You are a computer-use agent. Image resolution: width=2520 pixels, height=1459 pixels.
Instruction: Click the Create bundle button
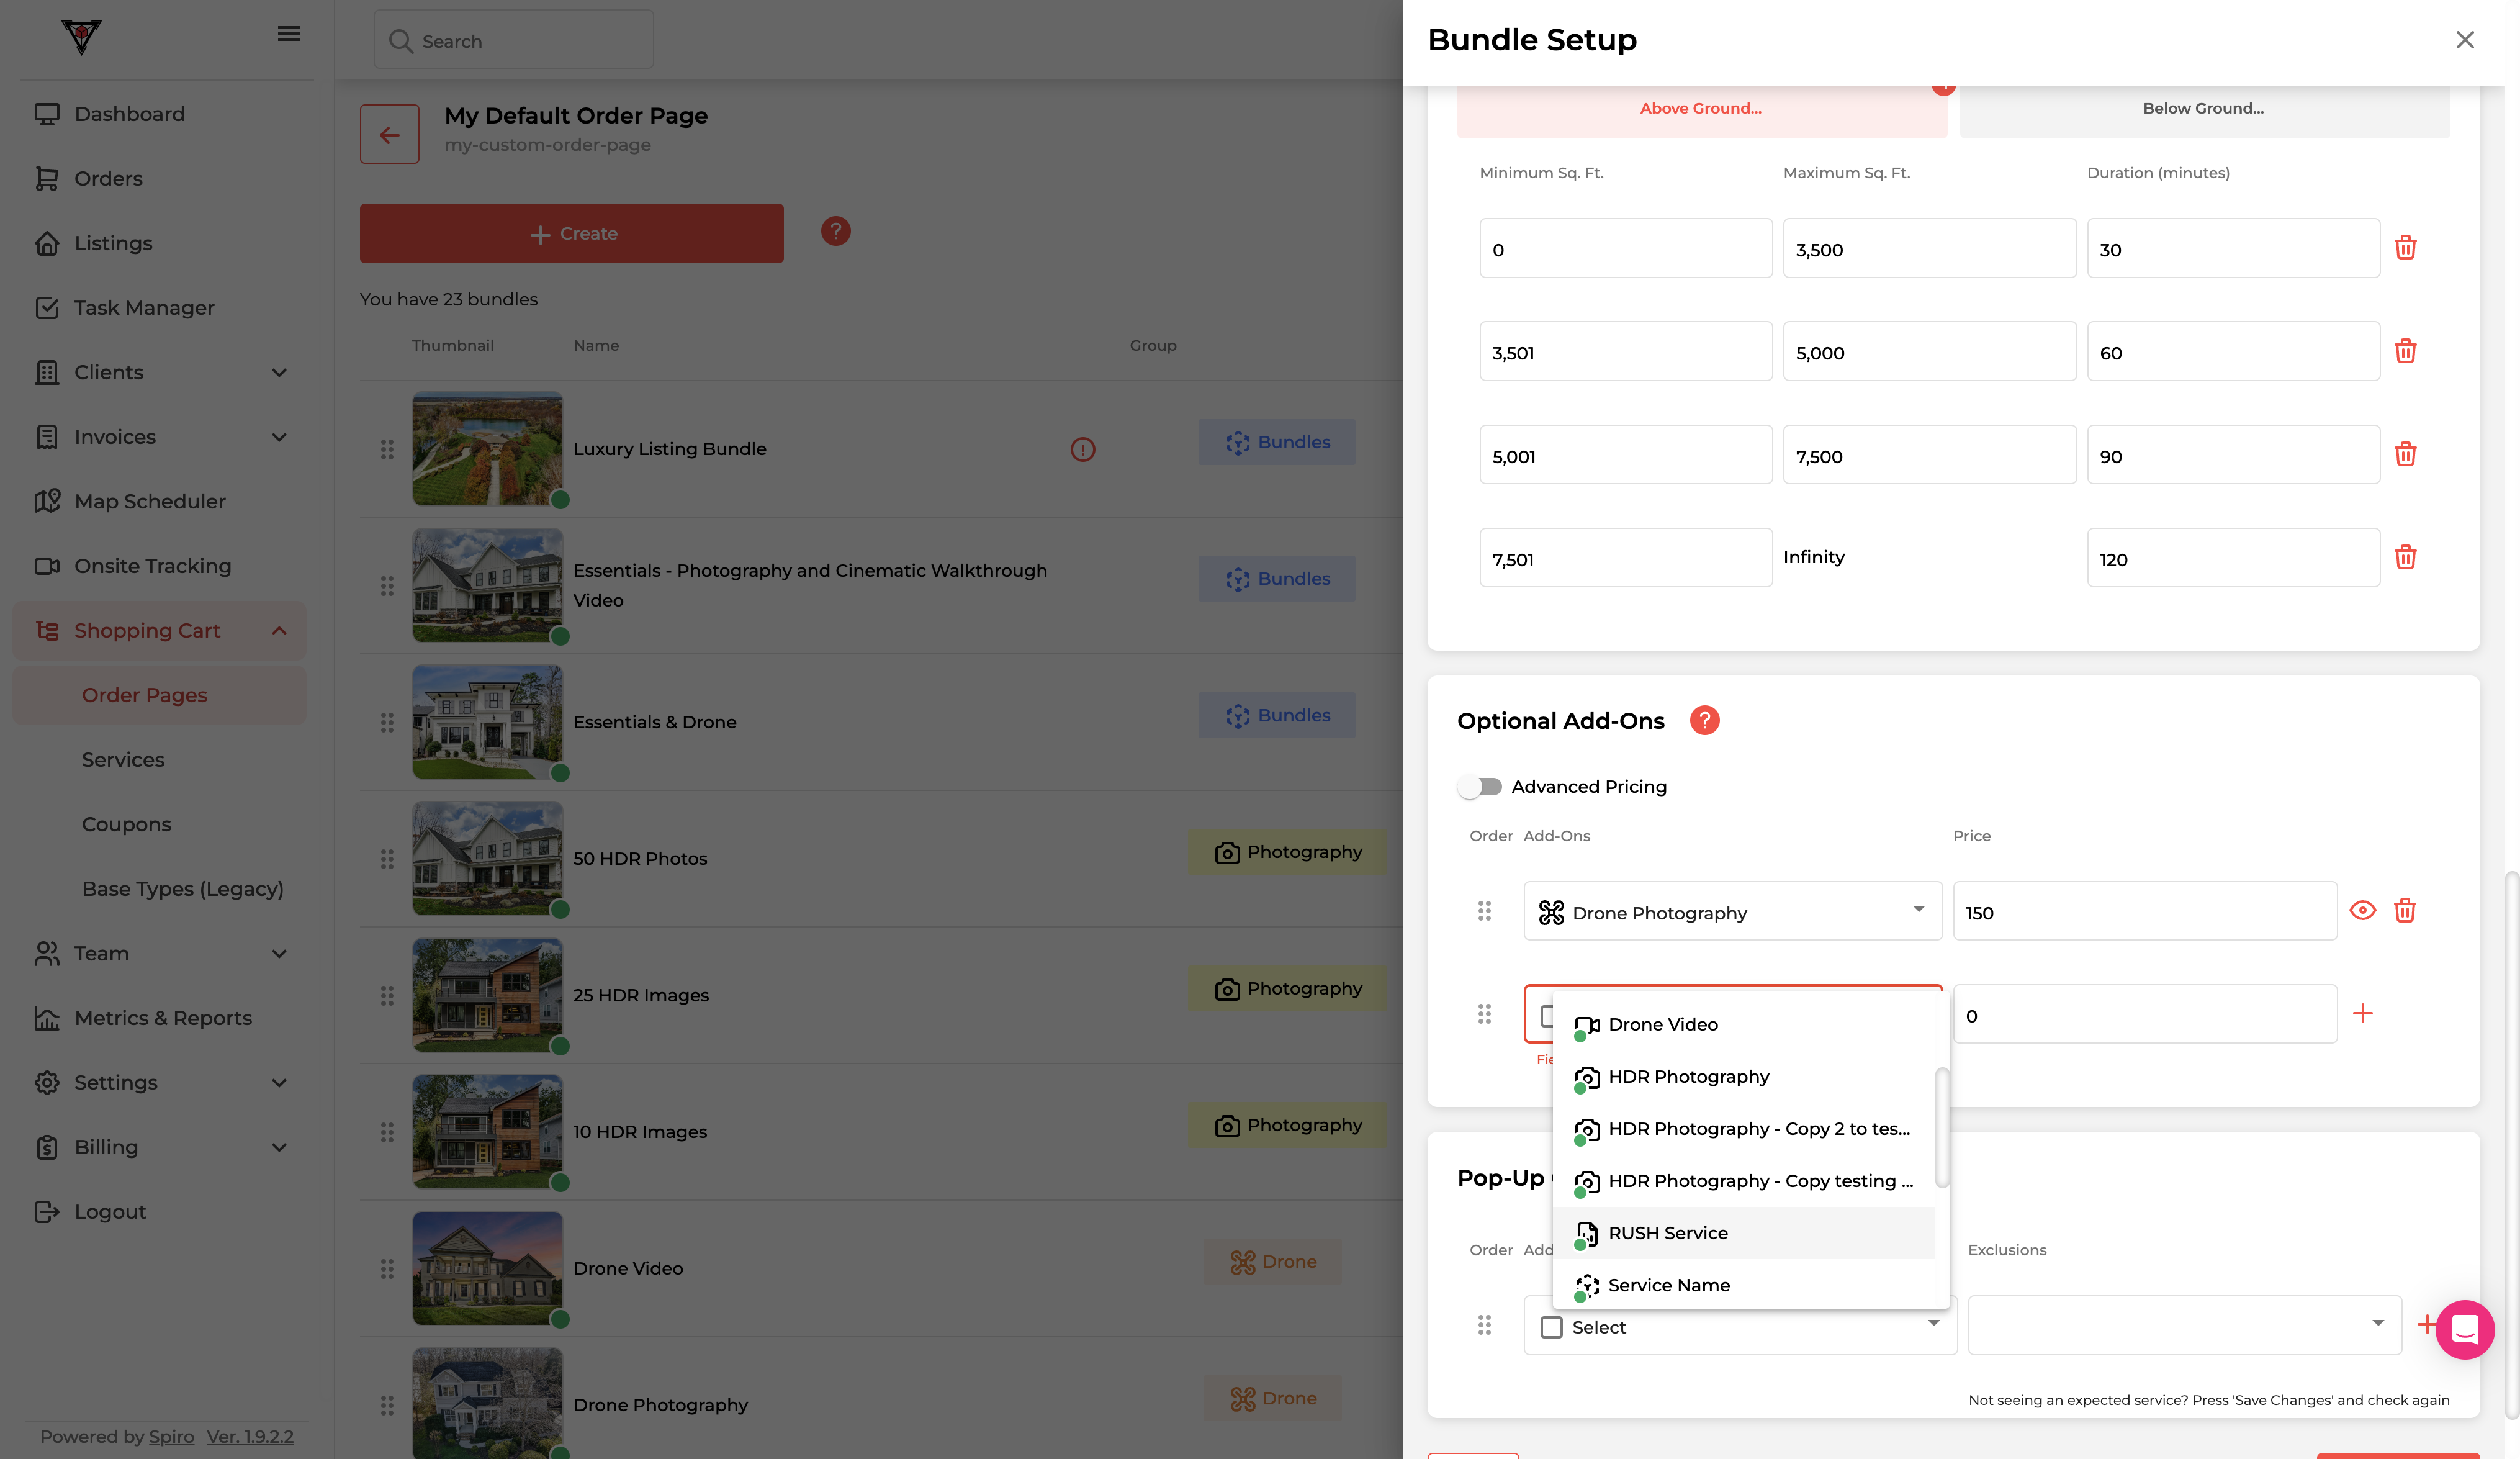(x=571, y=233)
